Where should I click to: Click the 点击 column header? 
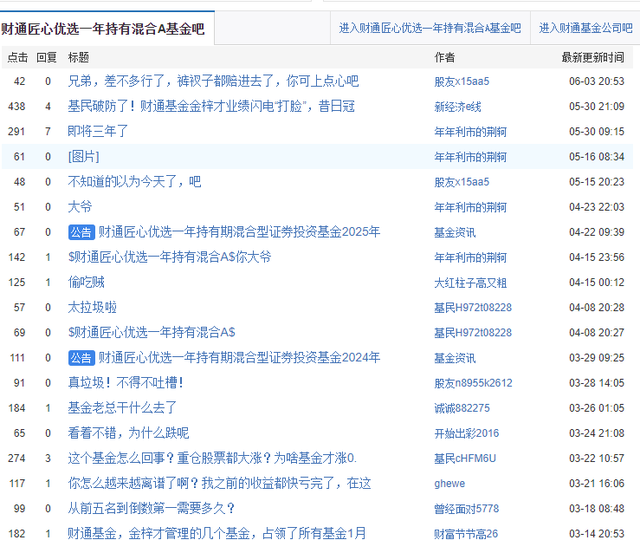pyautogui.click(x=18, y=58)
